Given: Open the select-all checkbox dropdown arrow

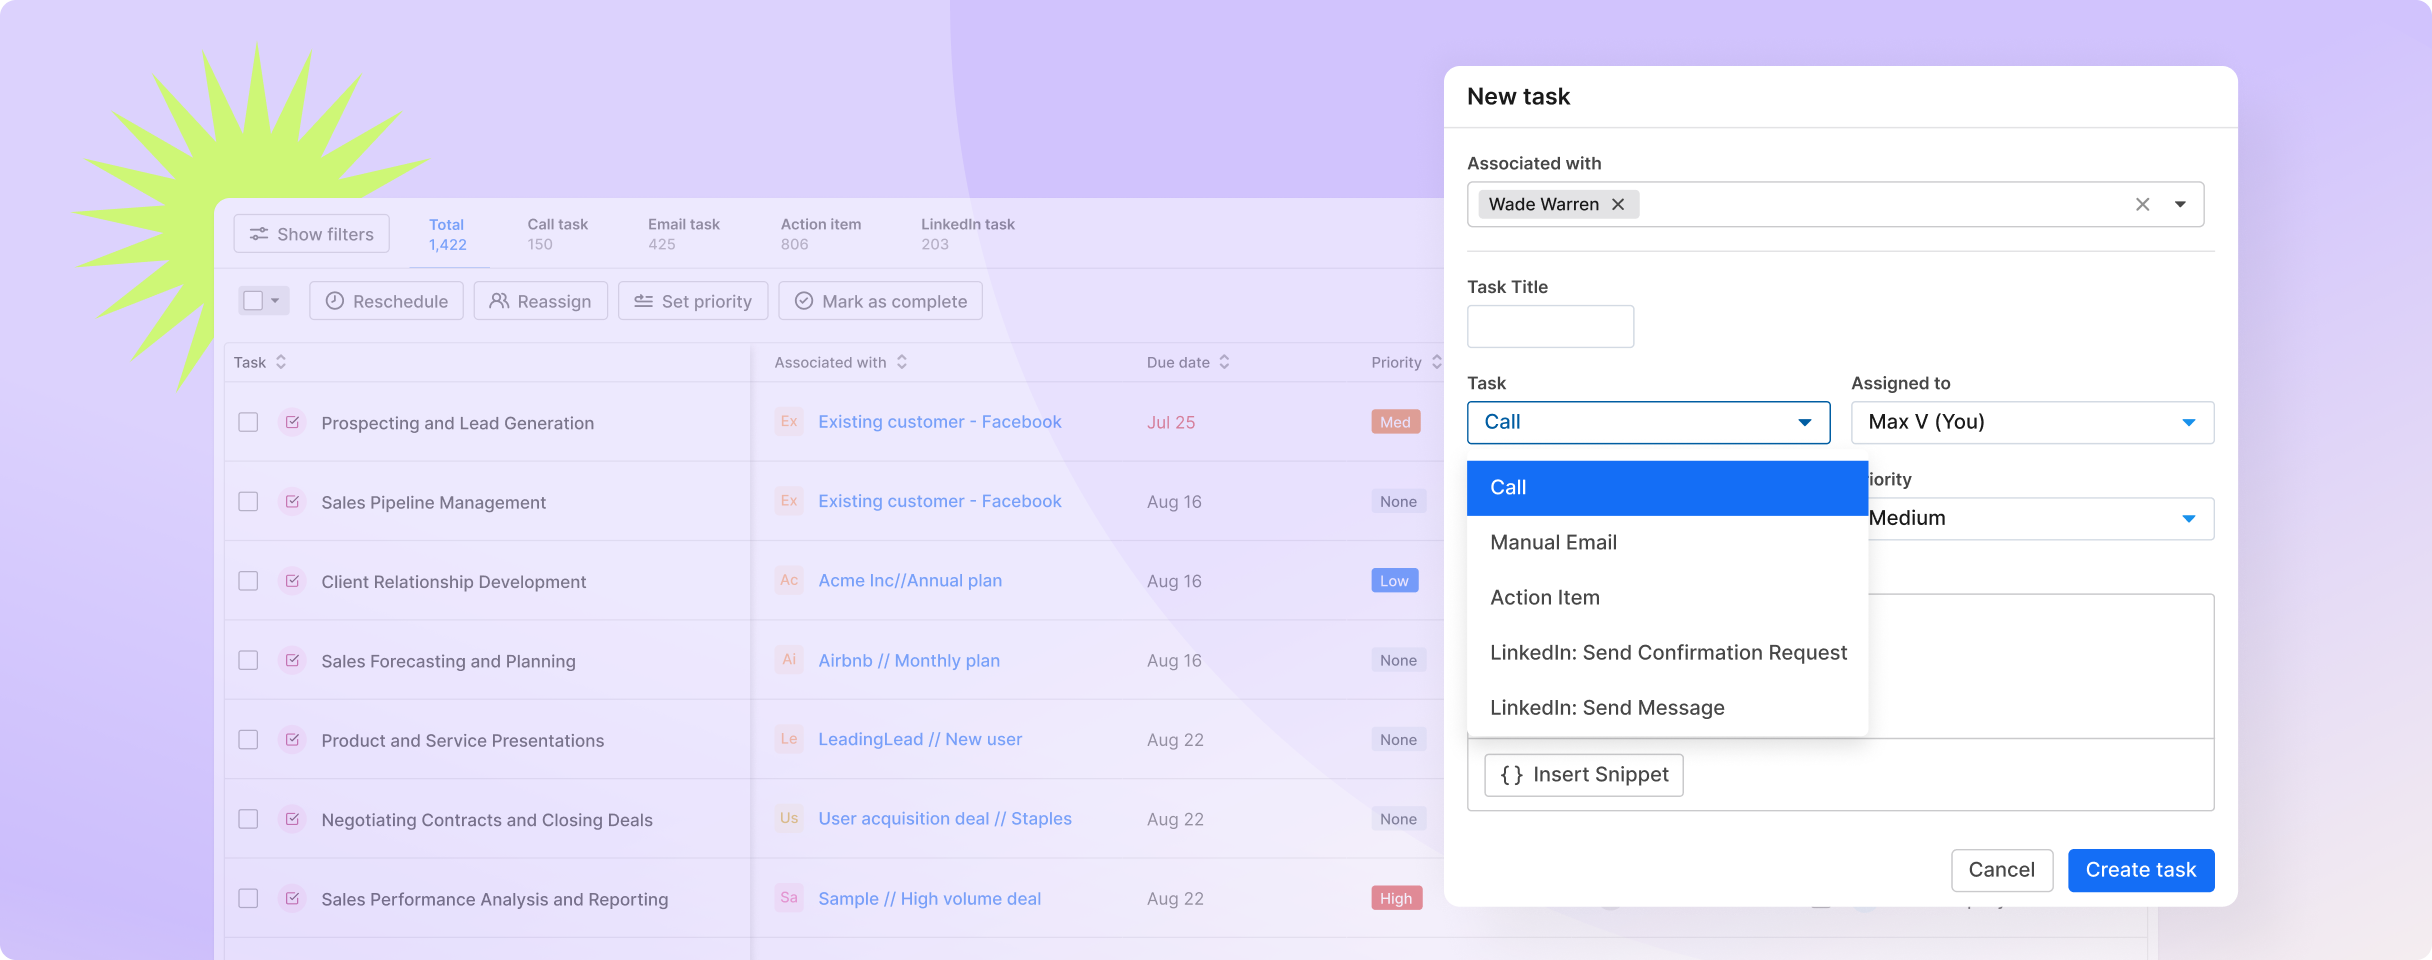Looking at the screenshot, I should [x=275, y=301].
